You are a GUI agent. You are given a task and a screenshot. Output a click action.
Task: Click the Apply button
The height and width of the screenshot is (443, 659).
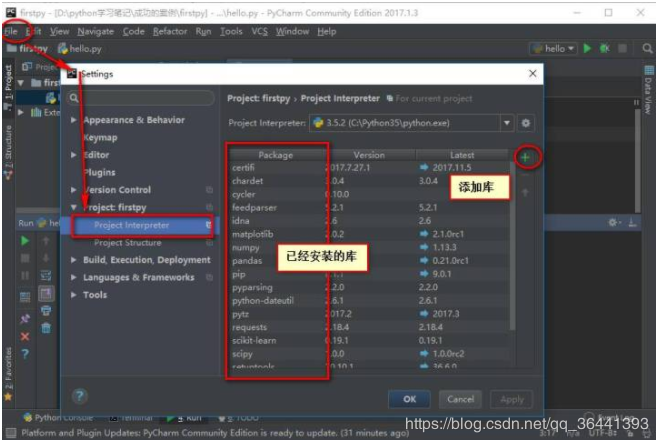coord(512,399)
